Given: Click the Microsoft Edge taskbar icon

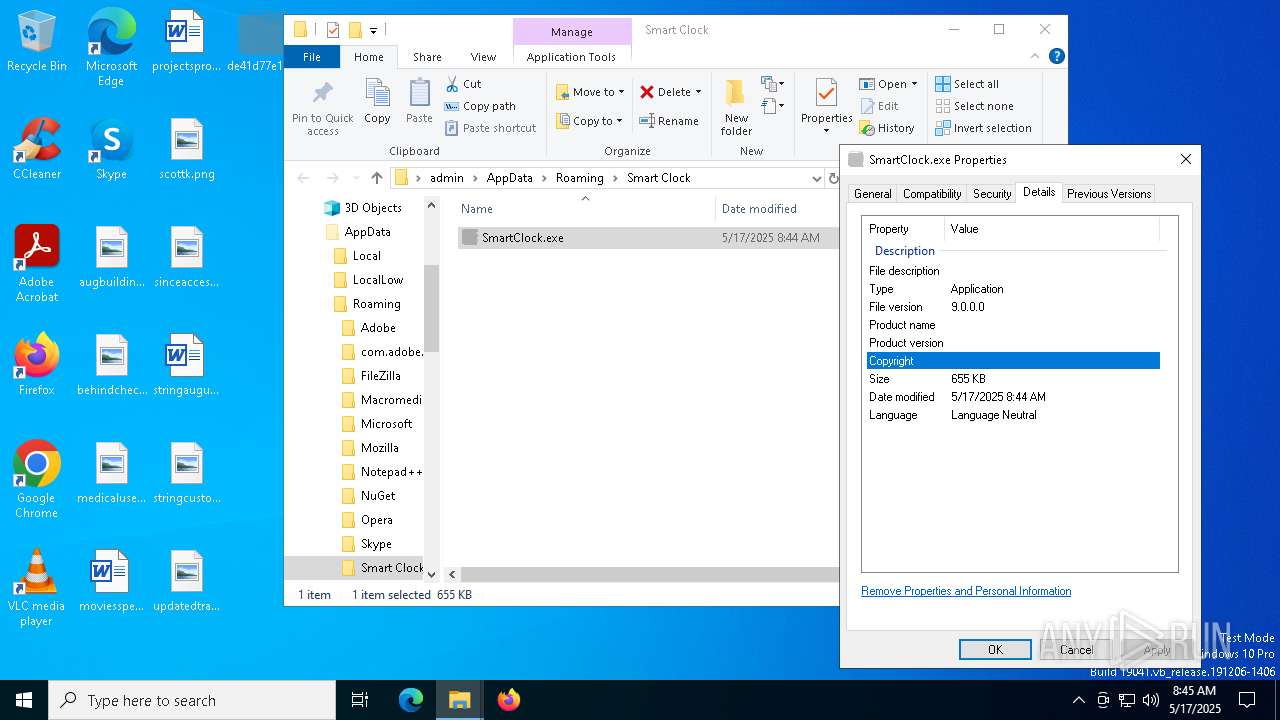Looking at the screenshot, I should pos(411,700).
